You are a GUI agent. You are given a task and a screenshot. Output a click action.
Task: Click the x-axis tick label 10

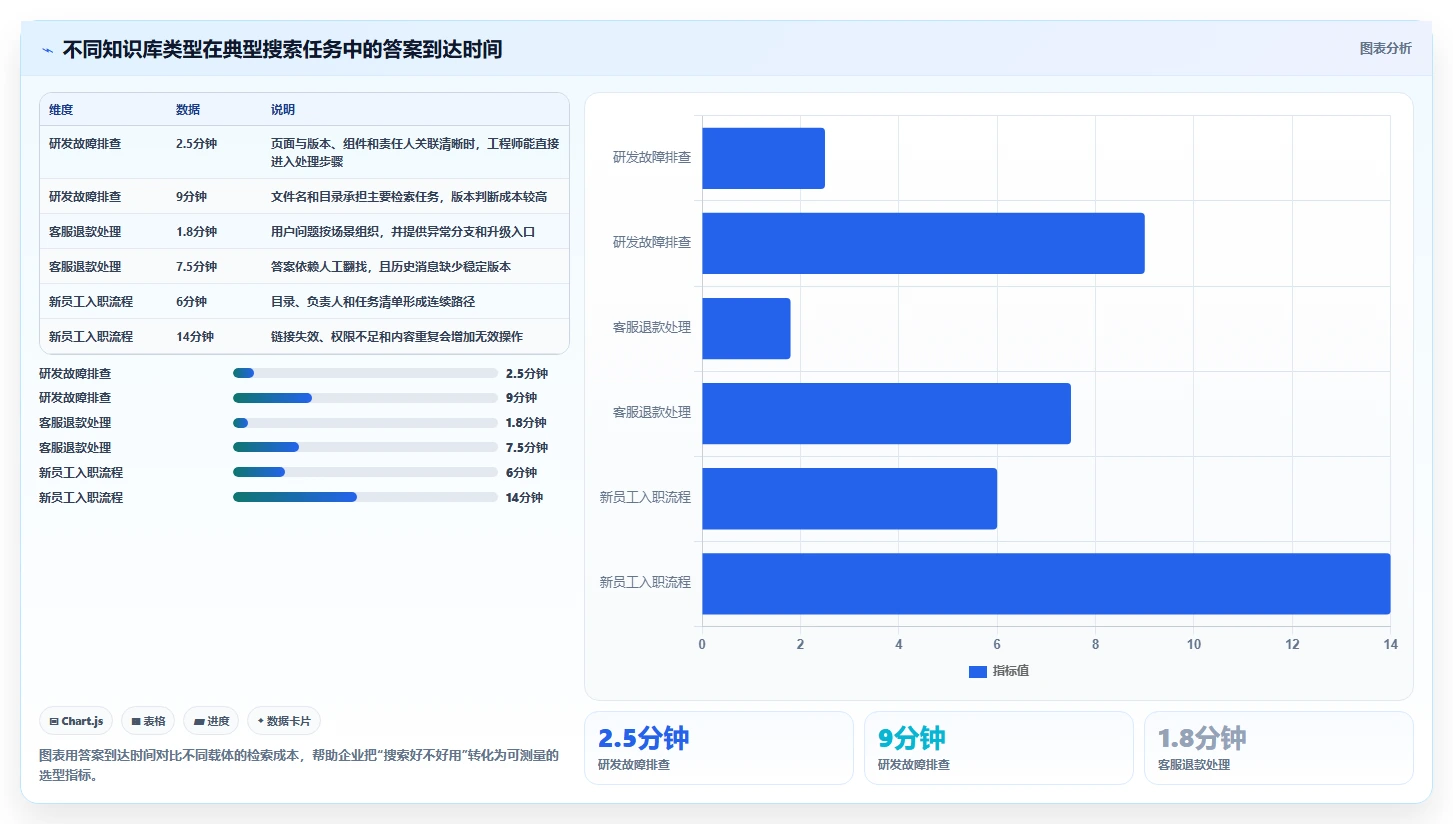click(1194, 645)
